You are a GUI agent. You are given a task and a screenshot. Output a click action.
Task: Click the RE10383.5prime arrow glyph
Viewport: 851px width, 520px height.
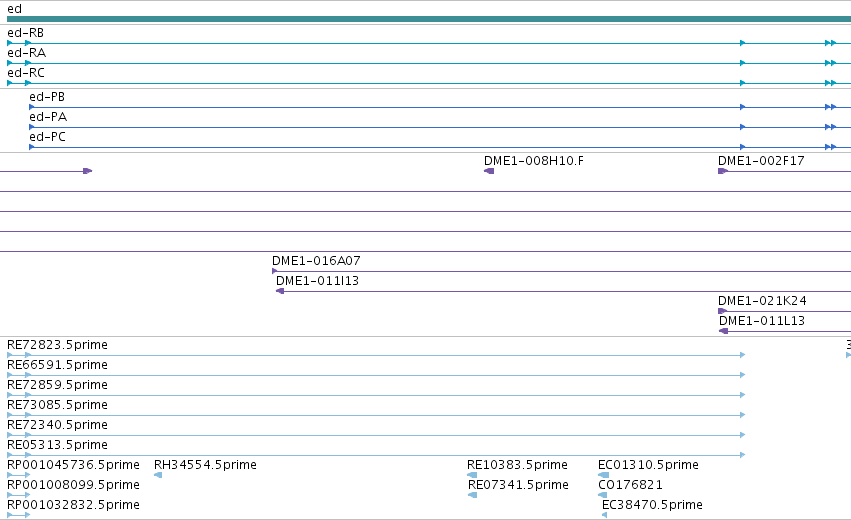pyautogui.click(x=472, y=475)
